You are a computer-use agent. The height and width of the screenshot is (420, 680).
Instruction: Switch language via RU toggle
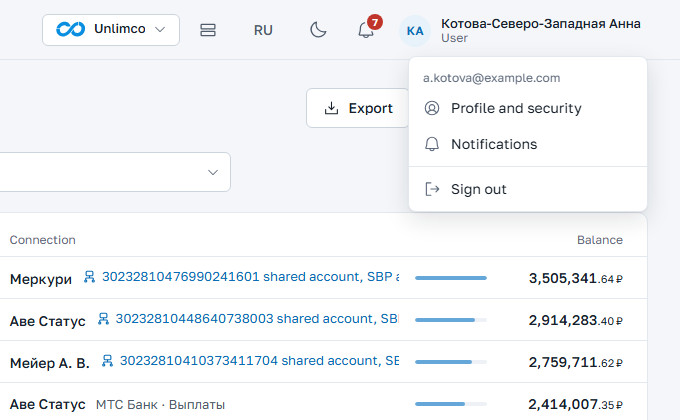[263, 30]
